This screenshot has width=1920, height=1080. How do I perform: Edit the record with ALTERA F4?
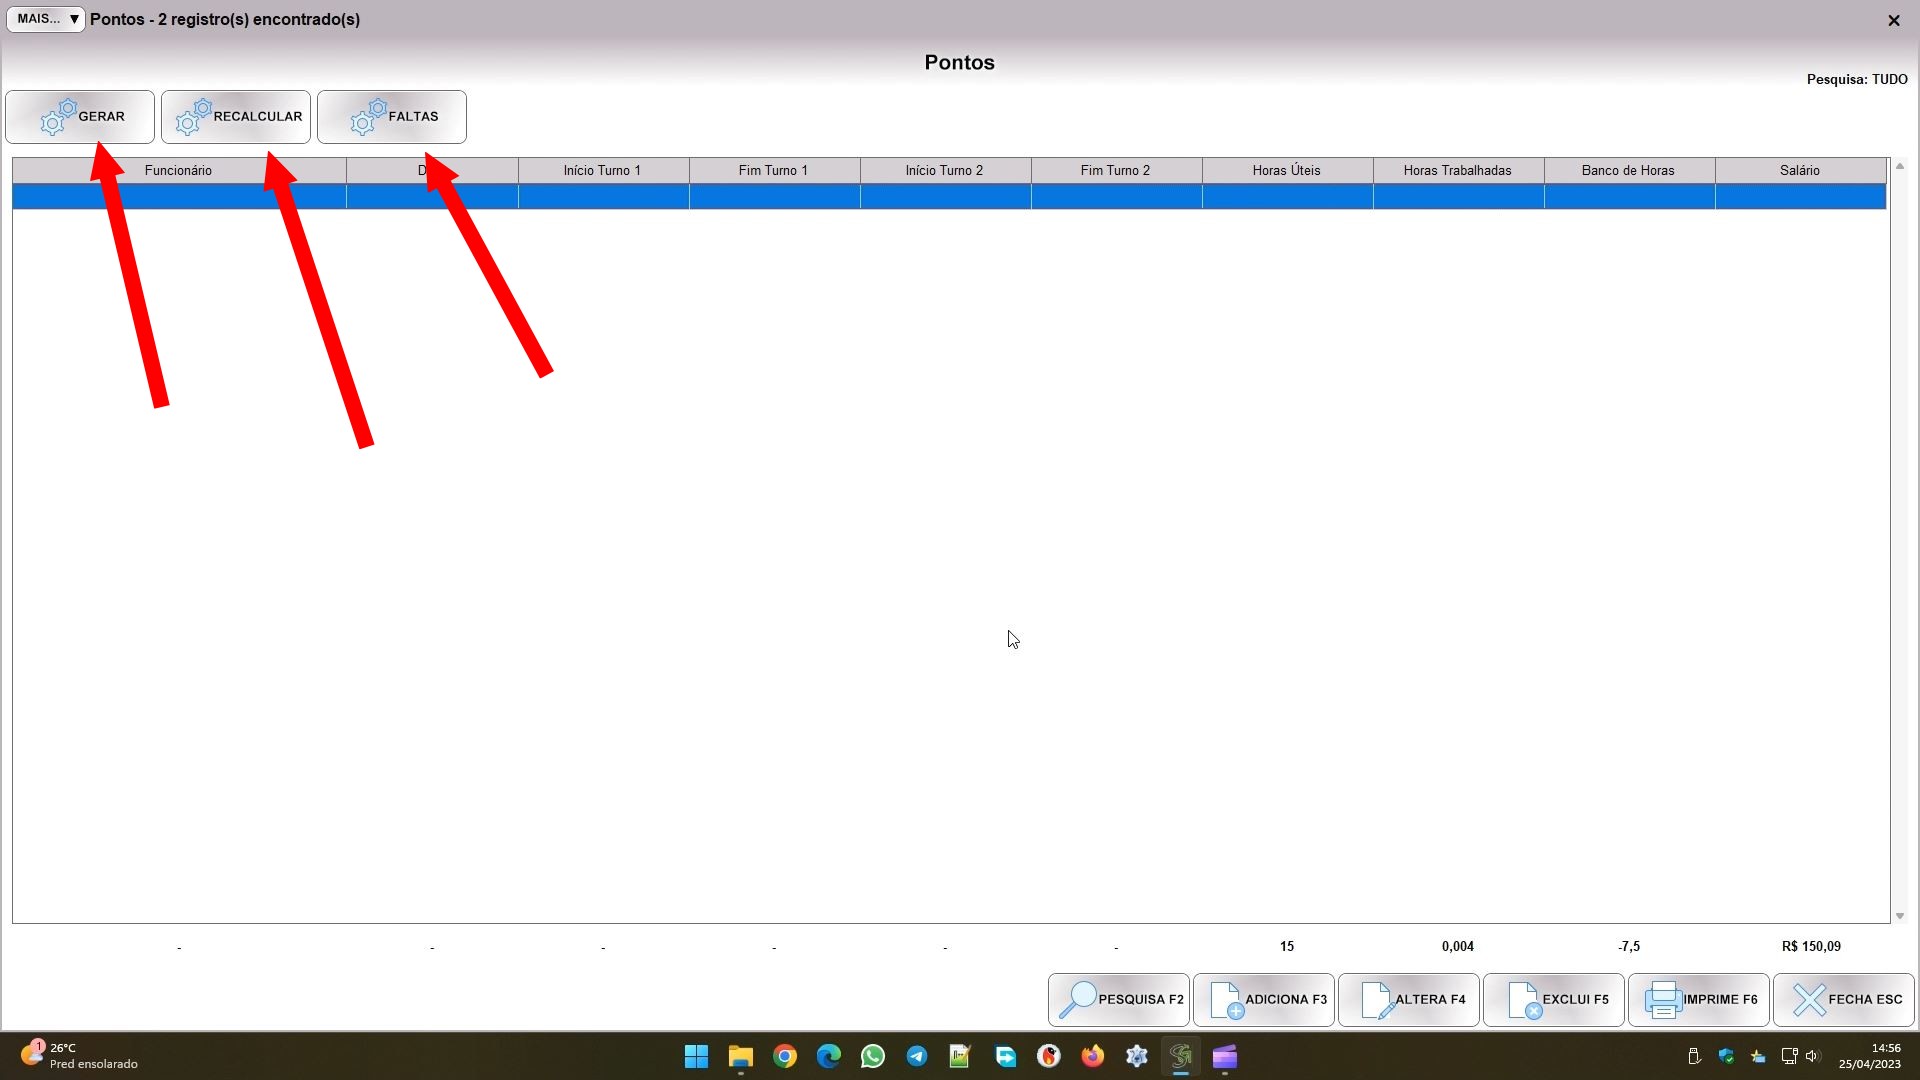[1409, 1000]
